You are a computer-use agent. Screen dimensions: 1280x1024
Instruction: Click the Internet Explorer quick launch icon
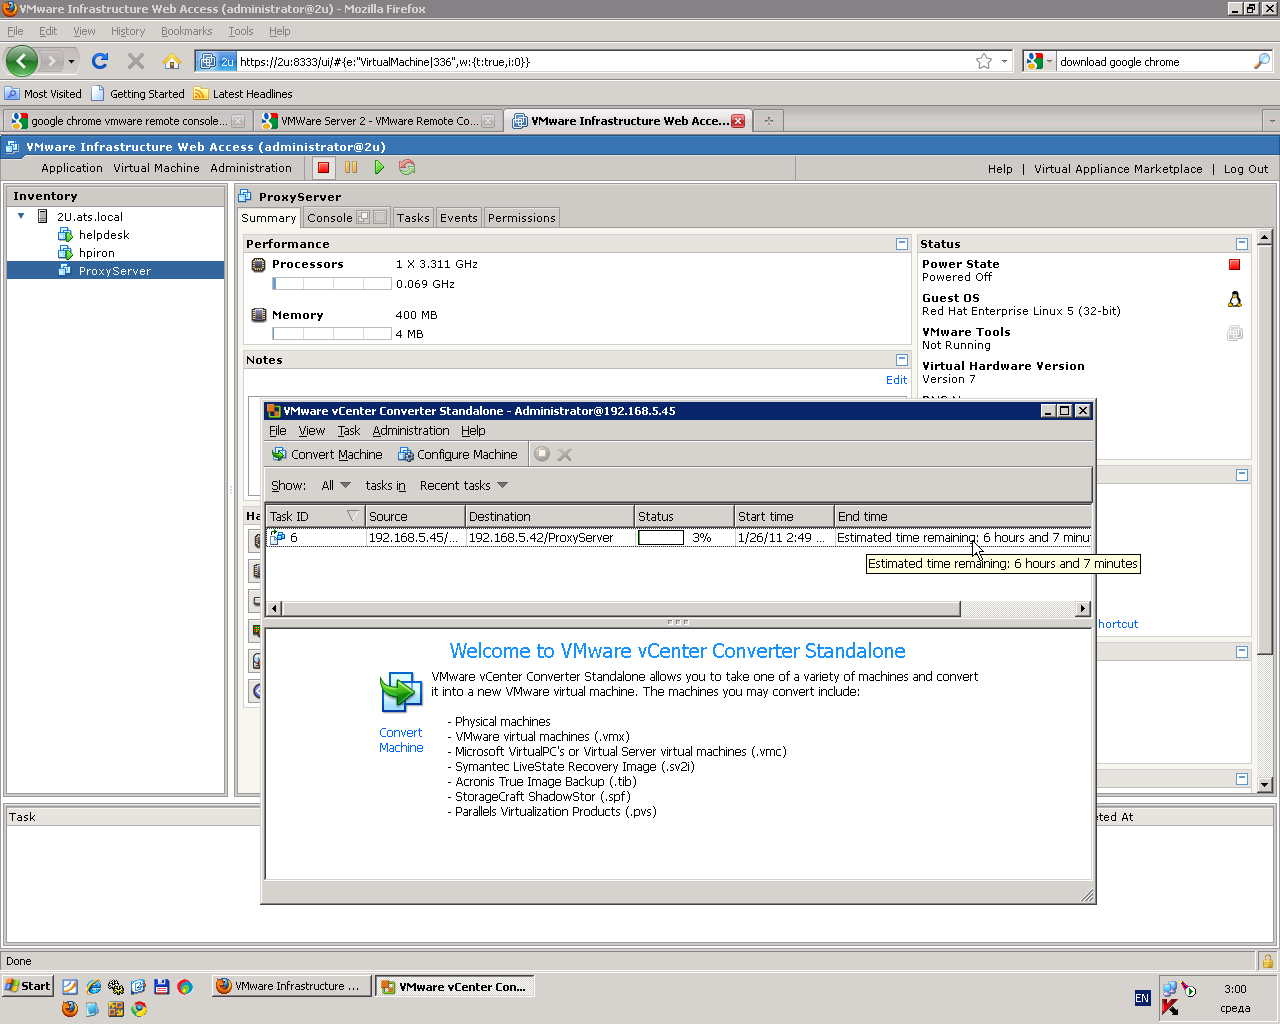point(94,986)
